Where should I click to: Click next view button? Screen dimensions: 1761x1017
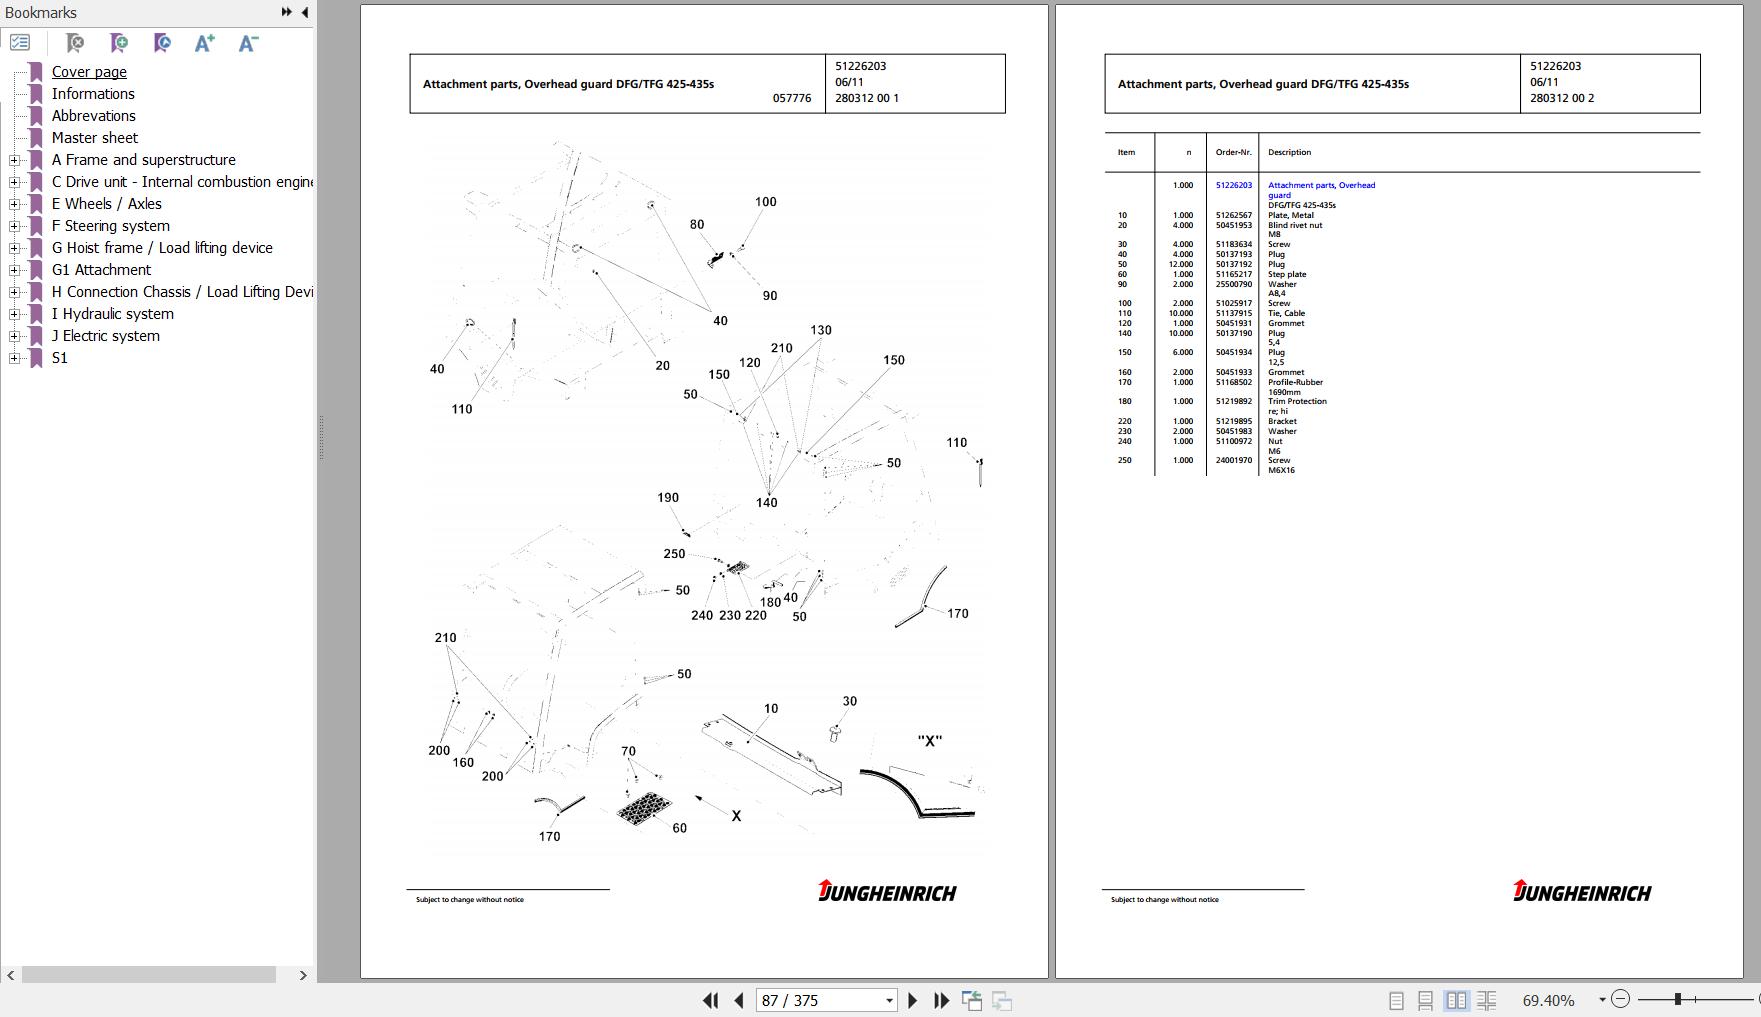click(1002, 1000)
